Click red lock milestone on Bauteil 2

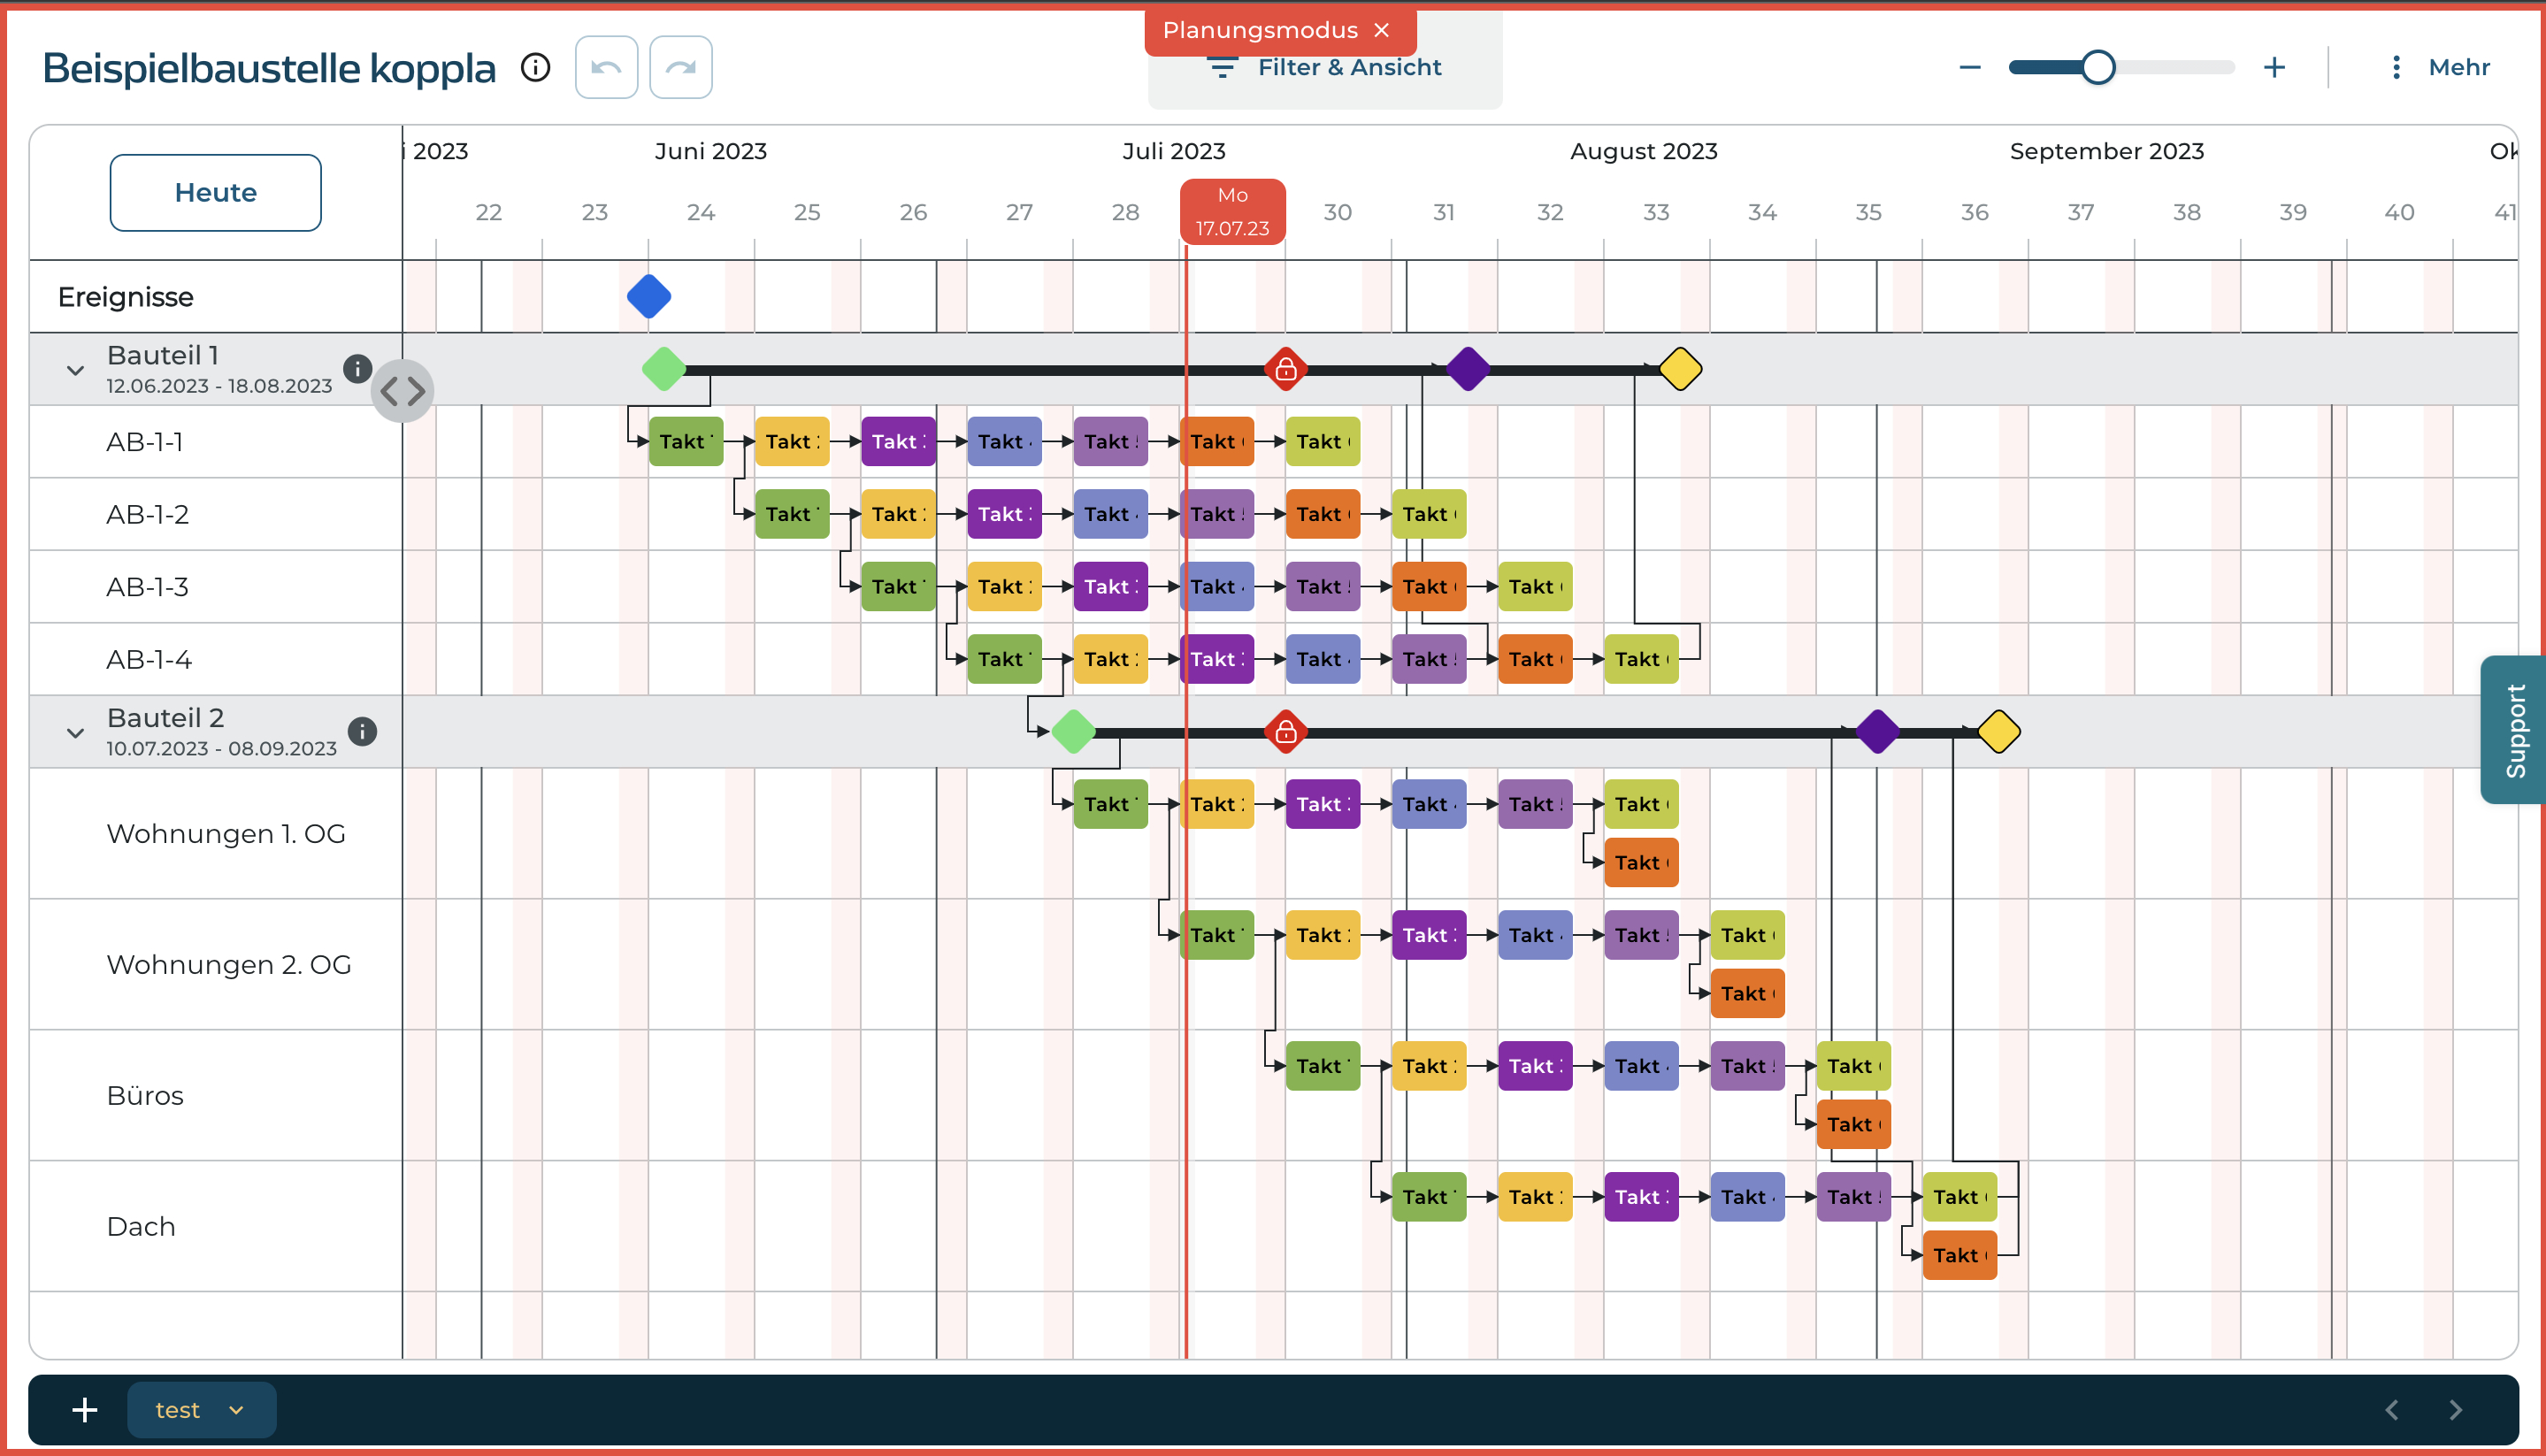(x=1286, y=732)
